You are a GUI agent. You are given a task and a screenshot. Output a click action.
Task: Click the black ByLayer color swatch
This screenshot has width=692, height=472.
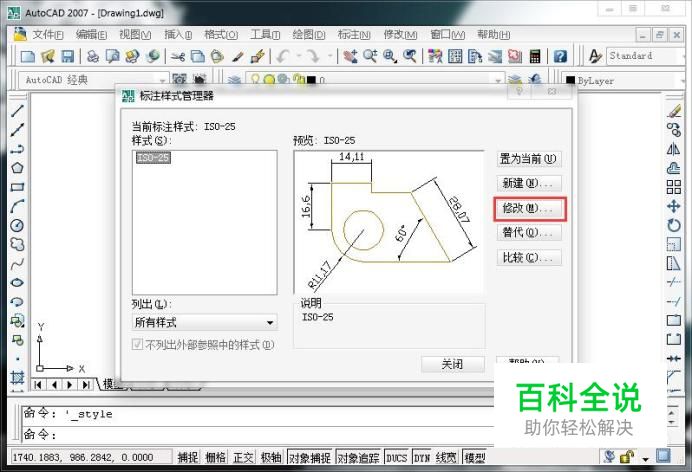(570, 81)
